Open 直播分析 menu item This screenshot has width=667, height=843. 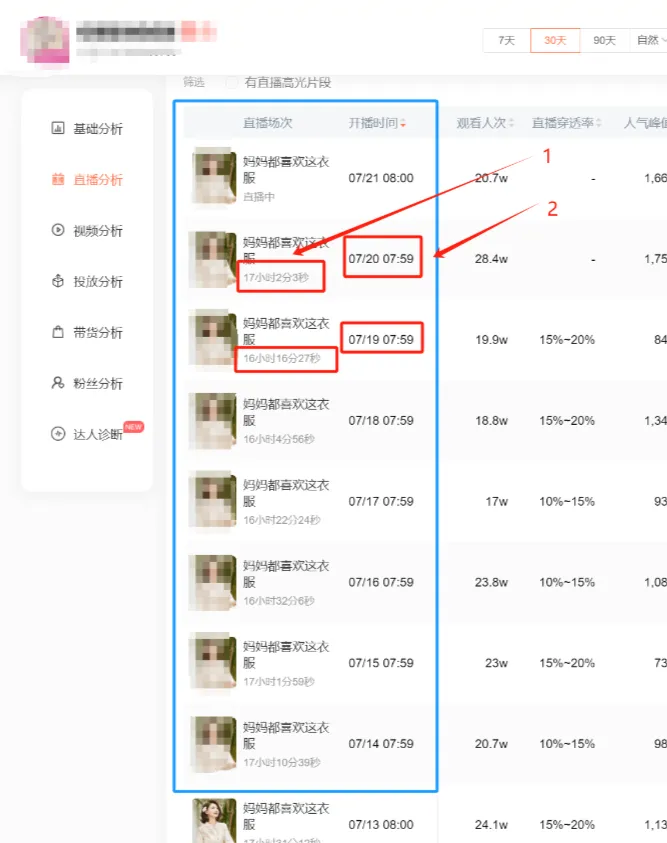coord(98,180)
